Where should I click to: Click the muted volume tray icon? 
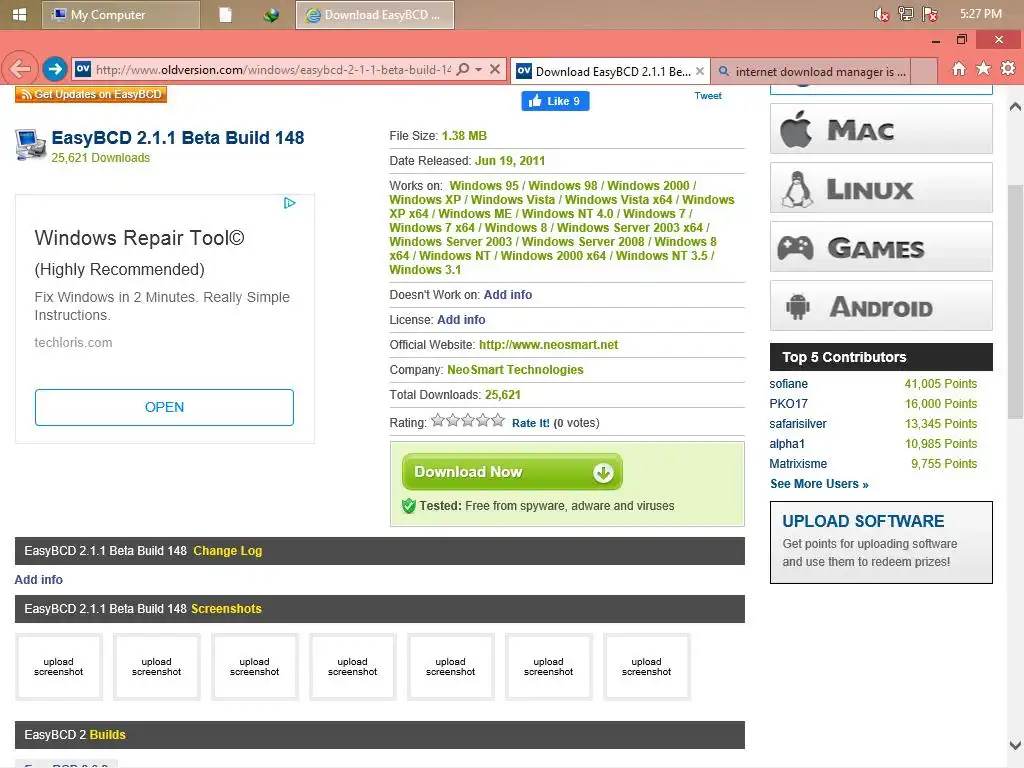[x=882, y=14]
